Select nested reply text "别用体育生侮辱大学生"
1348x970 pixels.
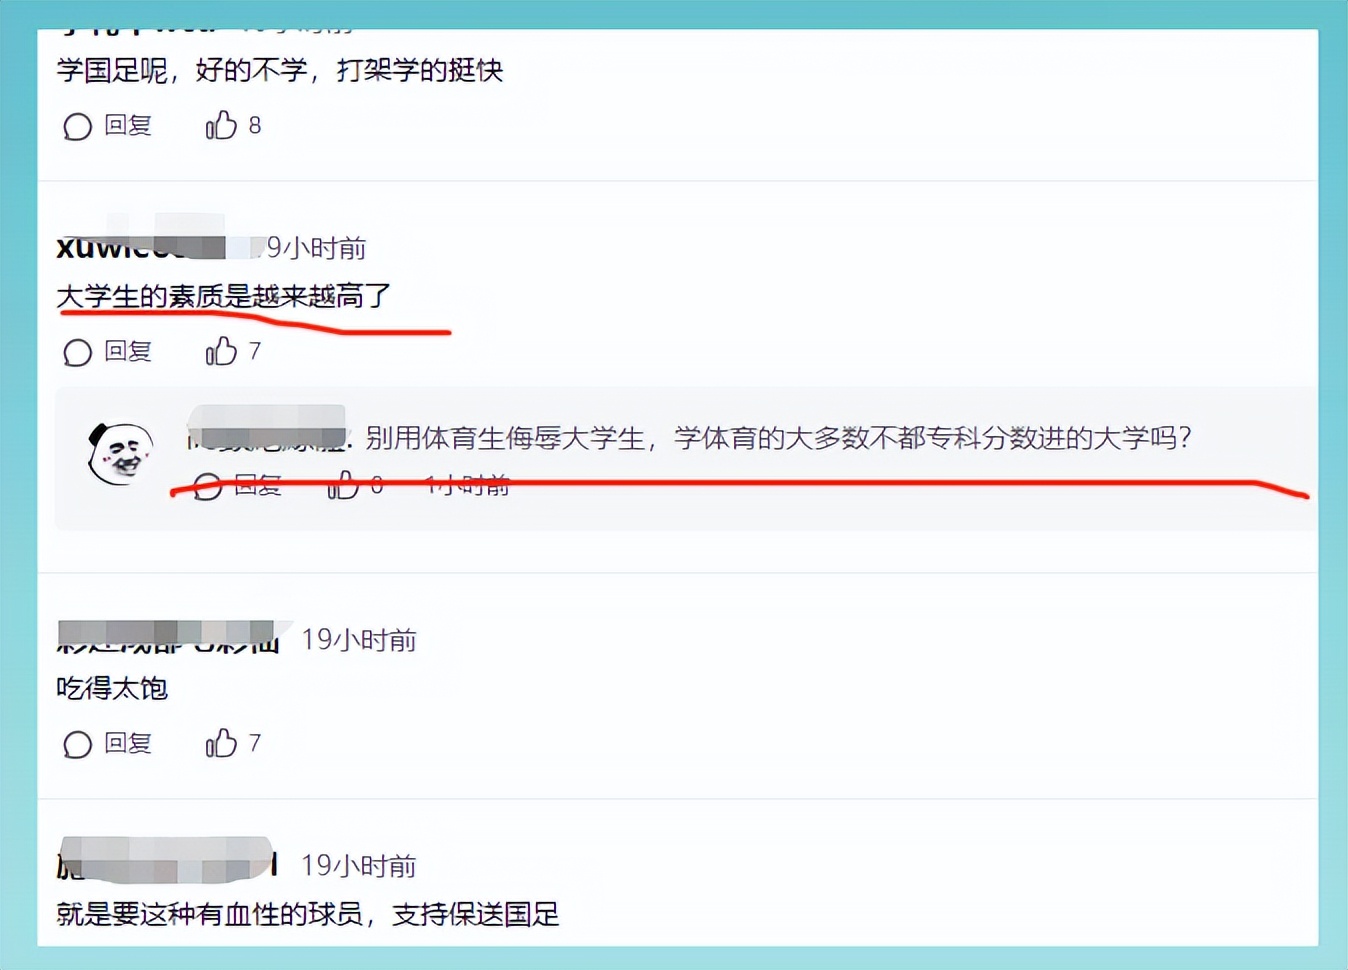pos(505,438)
